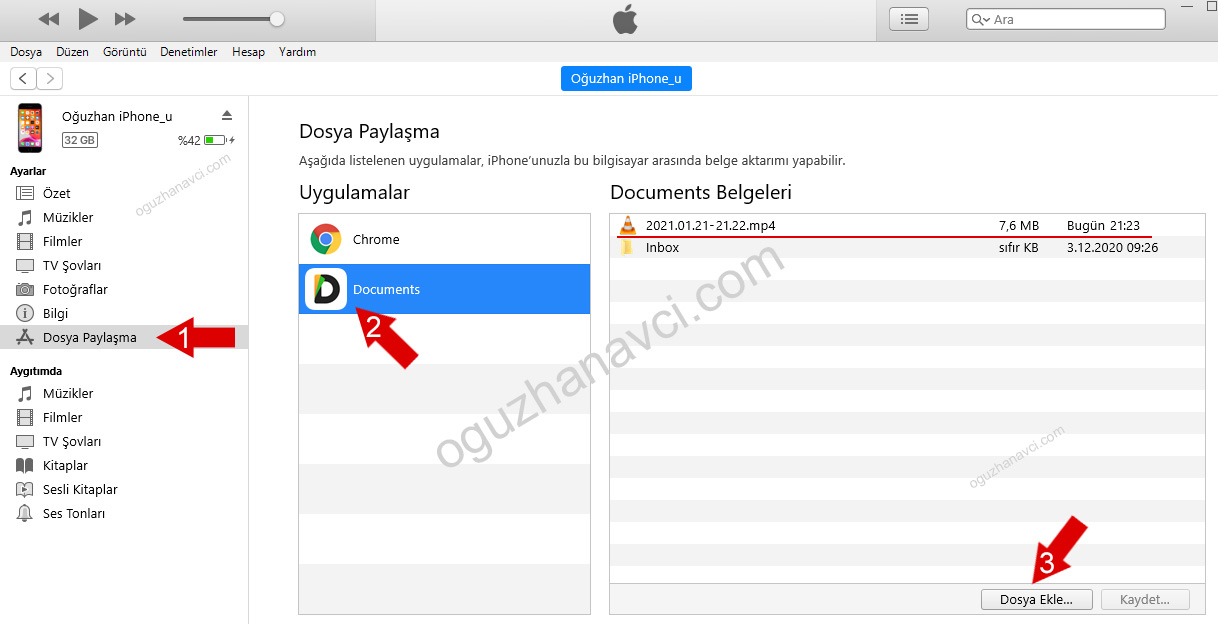This screenshot has height=624, width=1218.
Task: Select Filmler under Ayarlar
Action: (x=124, y=241)
